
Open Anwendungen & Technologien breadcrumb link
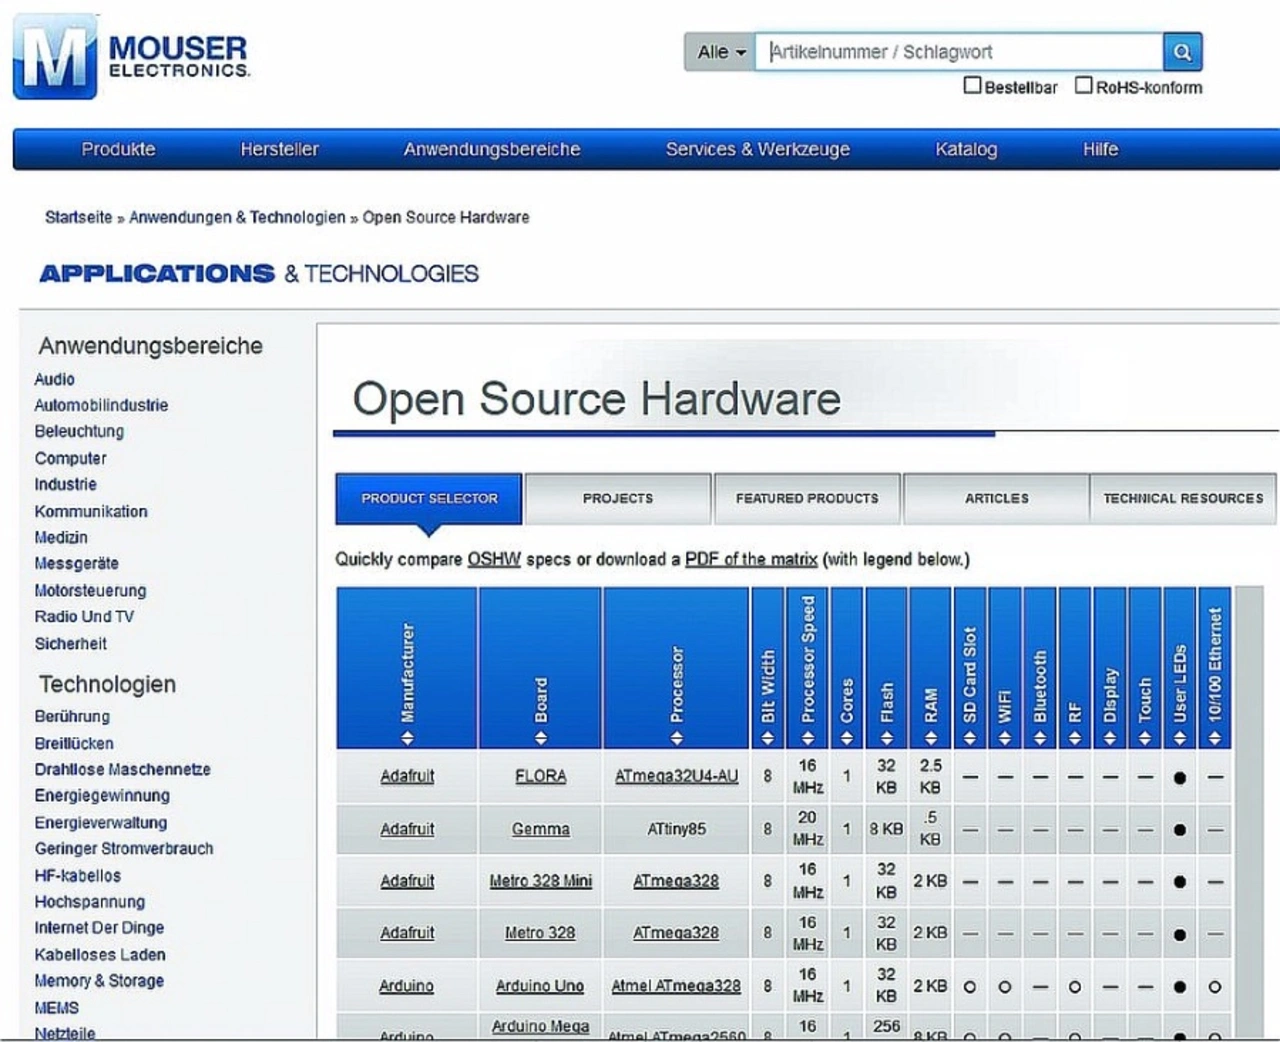pos(237,217)
